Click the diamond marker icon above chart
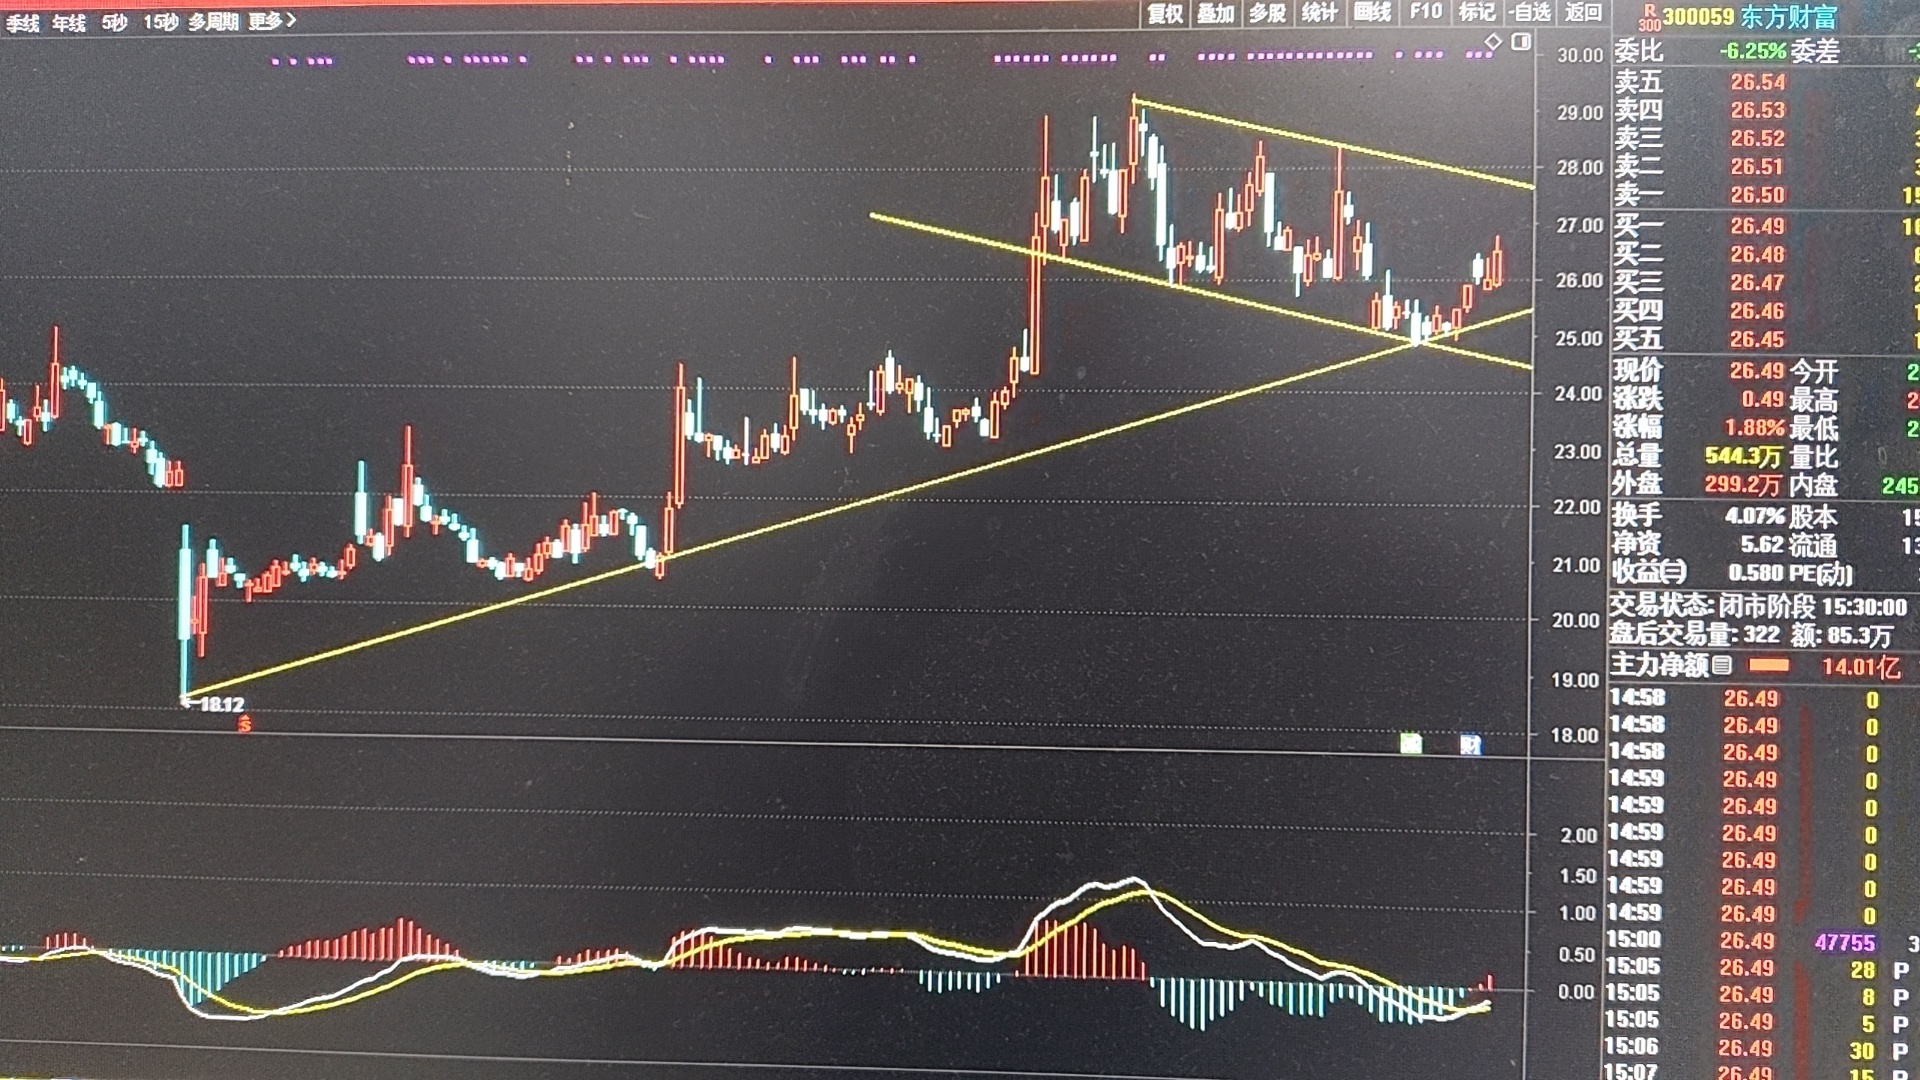Viewport: 1920px width, 1080px height. tap(1493, 42)
